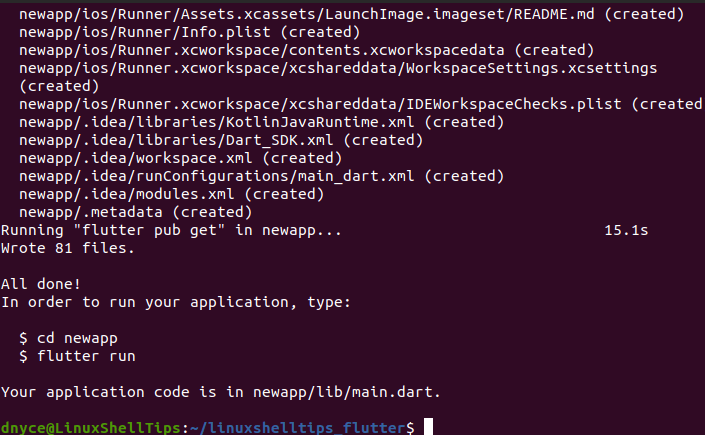Click the Dart_SDK.xml created line
705x435 pixels.
[221, 140]
